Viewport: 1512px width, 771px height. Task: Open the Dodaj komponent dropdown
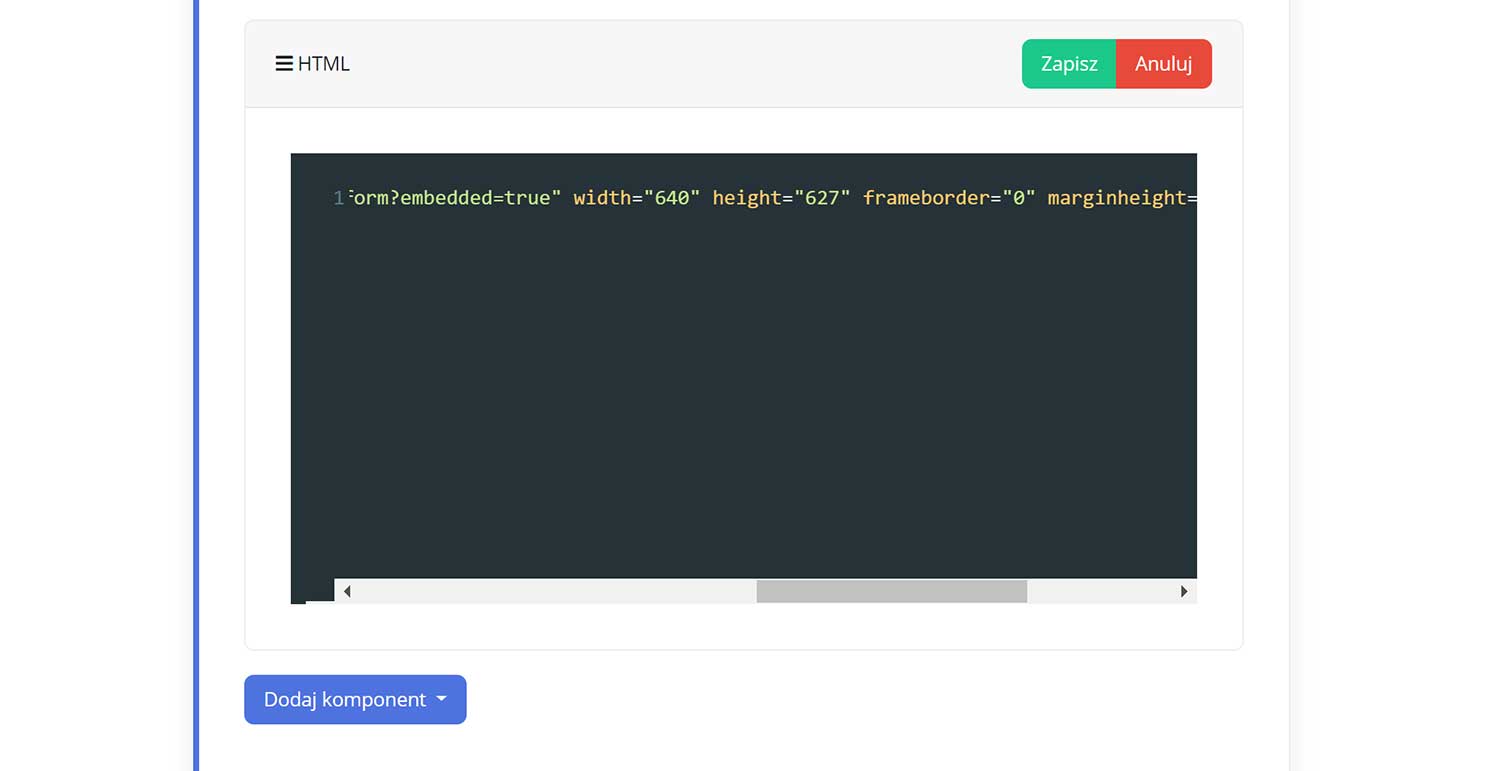(x=345, y=699)
